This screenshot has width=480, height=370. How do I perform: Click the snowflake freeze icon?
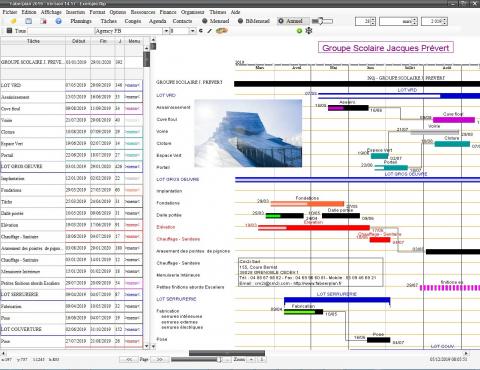(309, 31)
